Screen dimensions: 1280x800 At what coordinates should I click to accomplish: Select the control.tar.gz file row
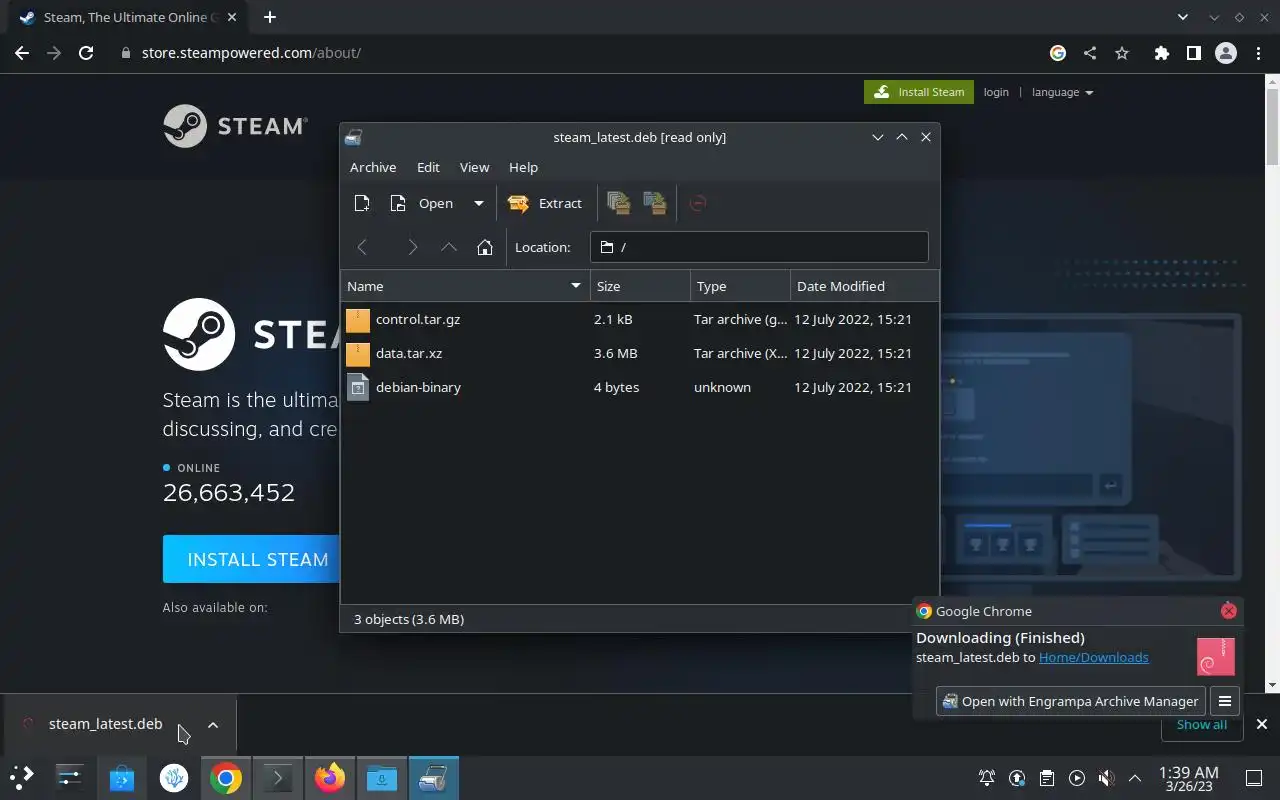[x=640, y=320]
